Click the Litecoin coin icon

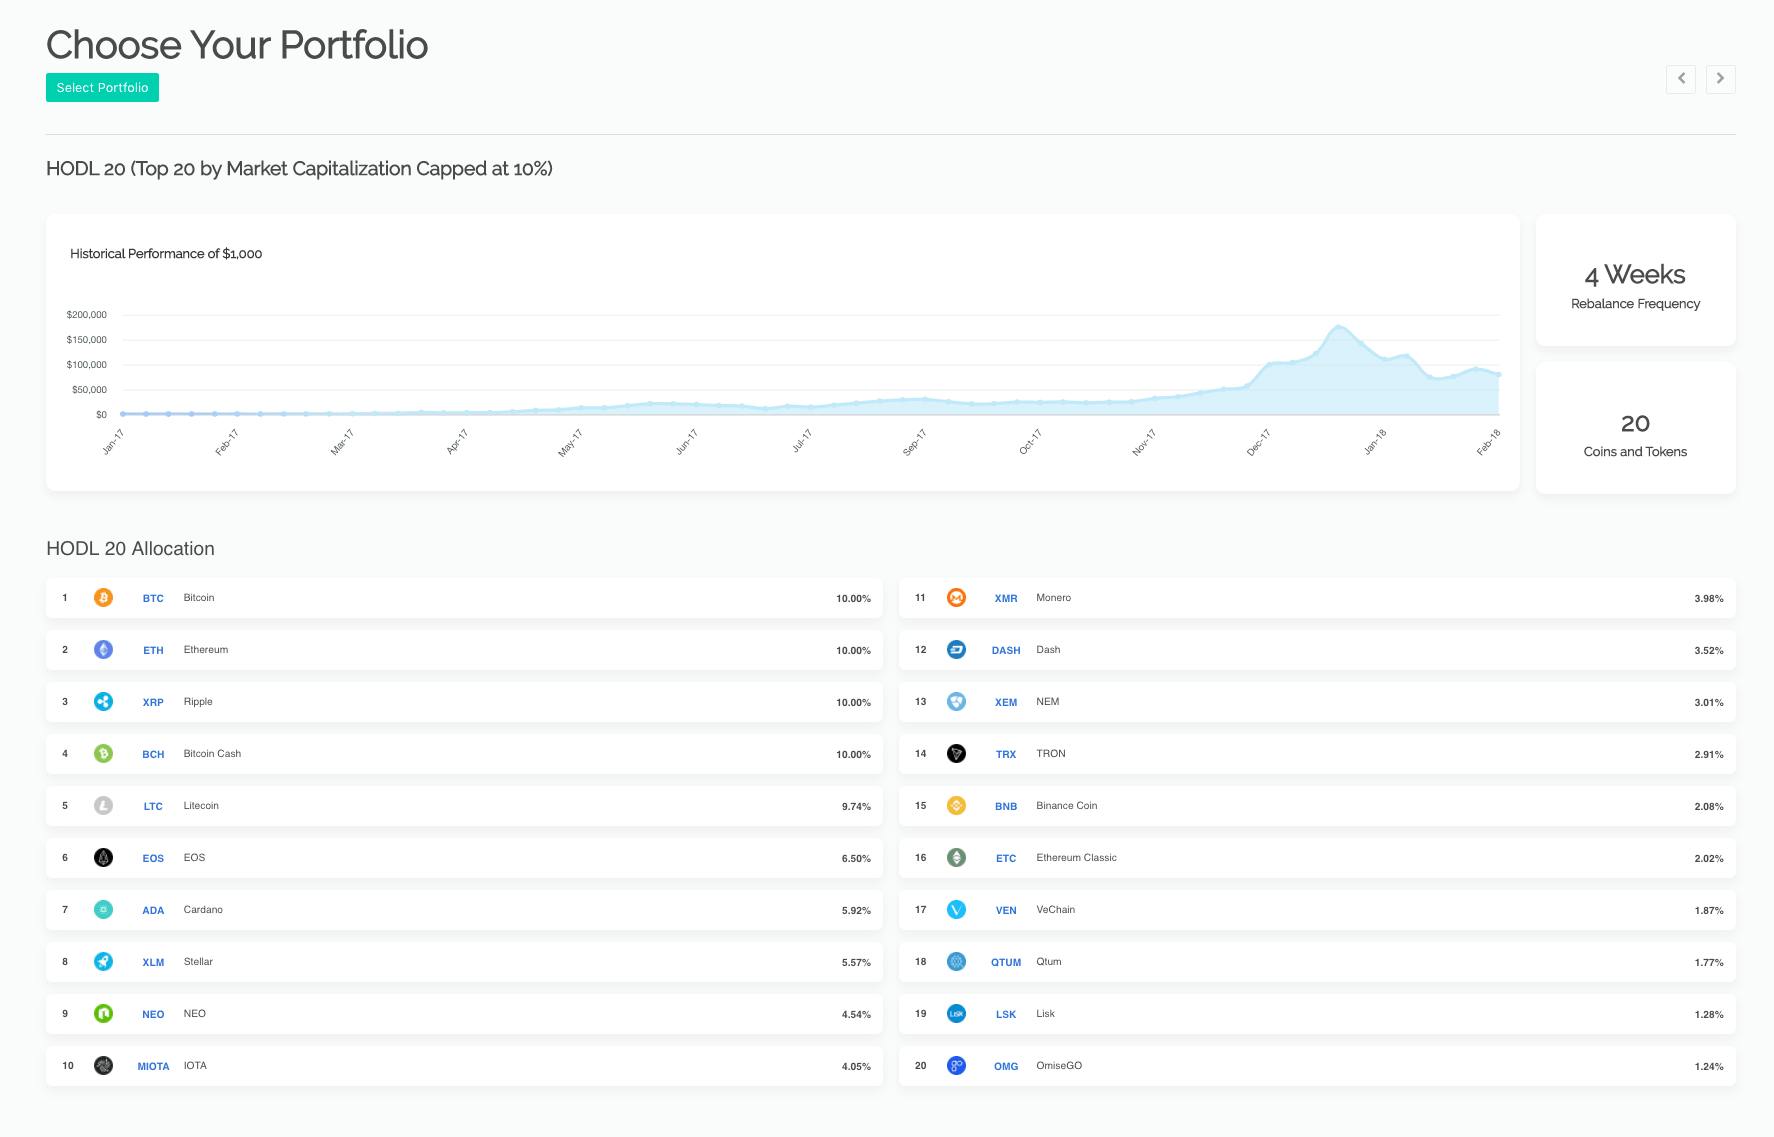point(103,806)
